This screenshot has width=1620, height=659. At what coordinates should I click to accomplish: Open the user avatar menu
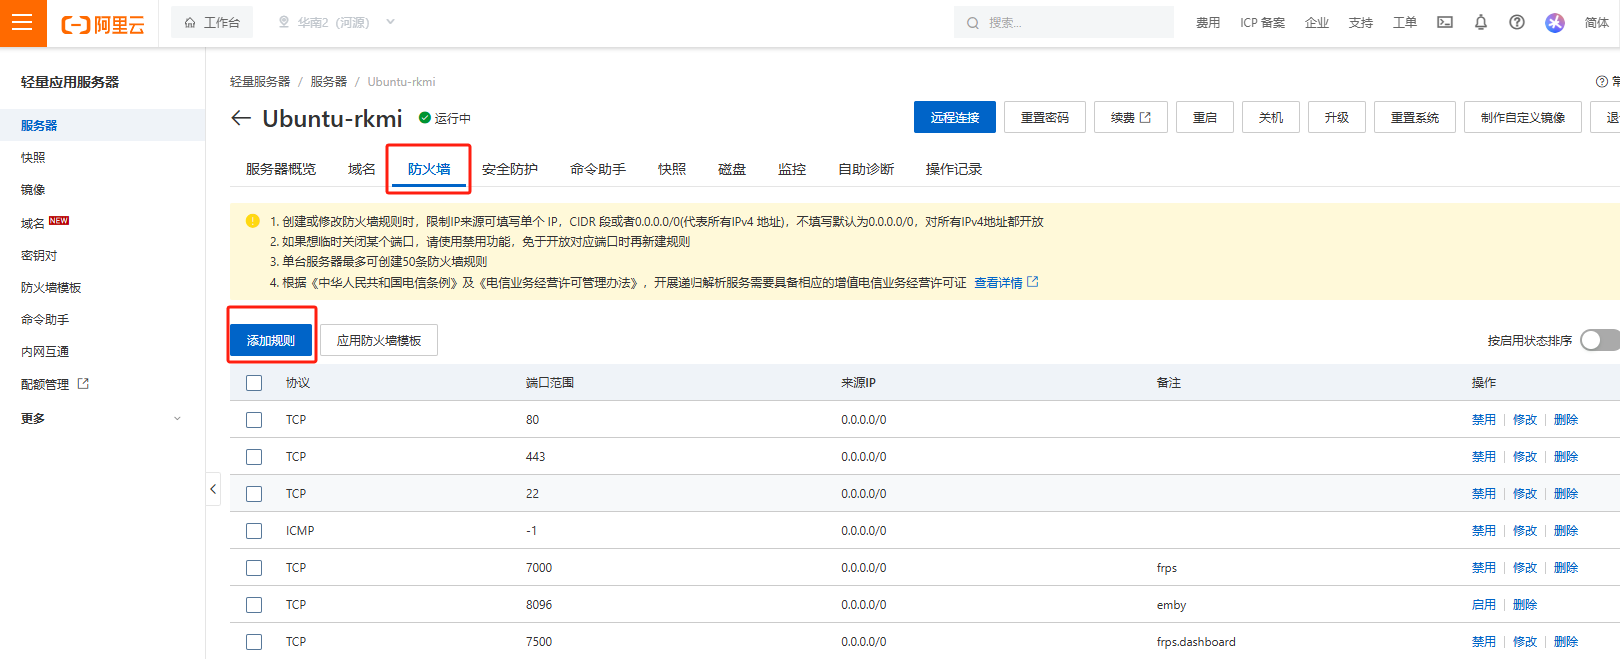[1554, 22]
